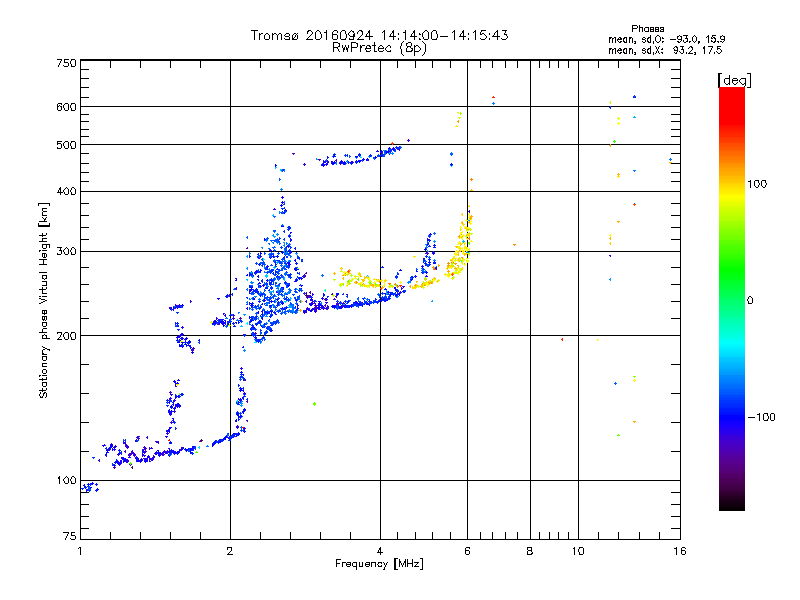Click the y-axis tick label '400'
Screen dimensions: 800x600
pos(67,191)
